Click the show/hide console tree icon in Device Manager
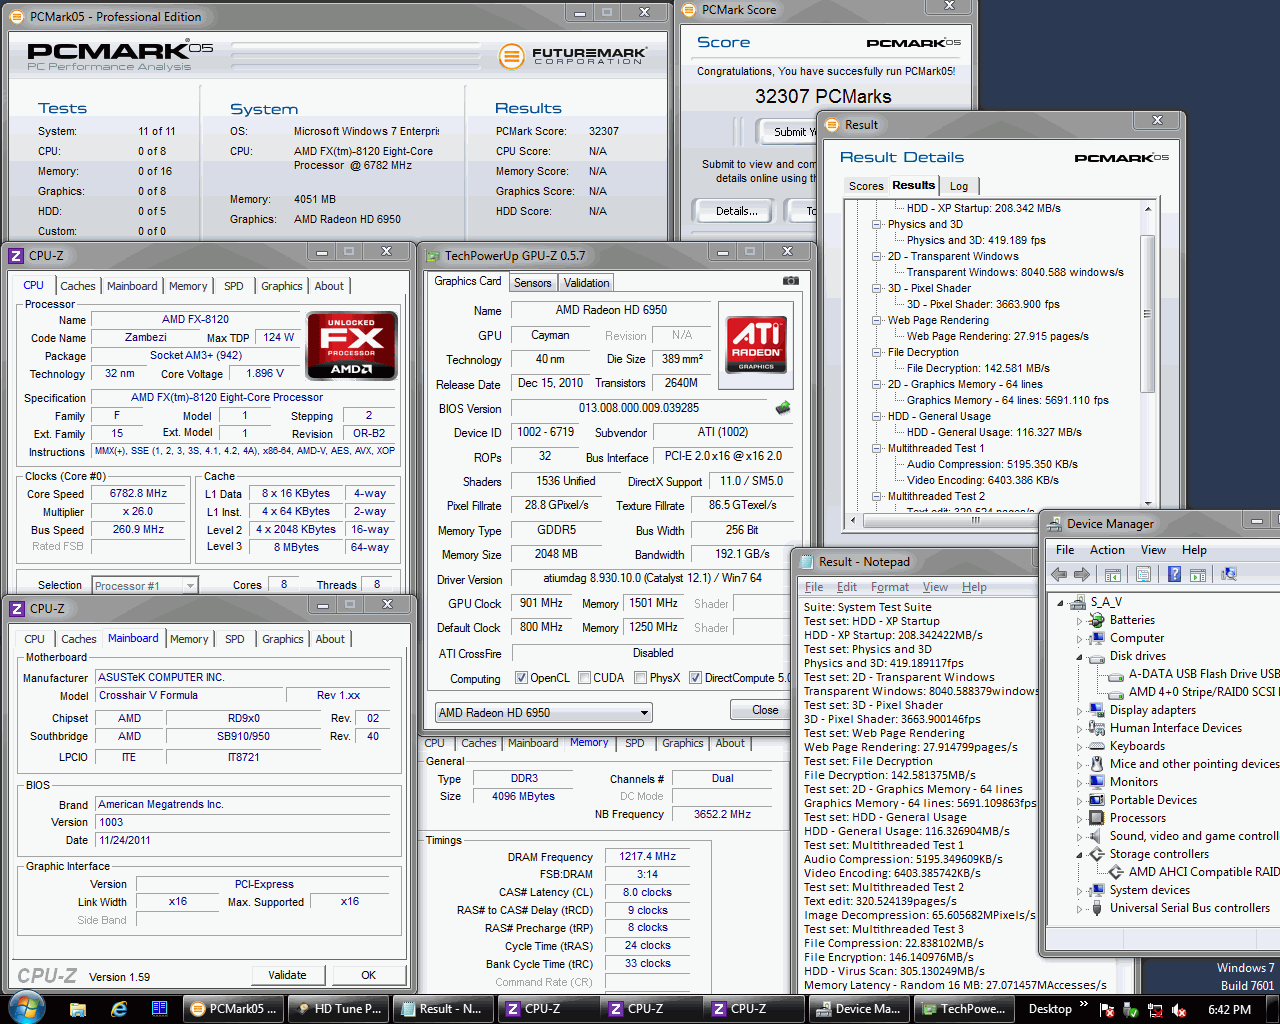Image resolution: width=1280 pixels, height=1024 pixels. point(1112,574)
